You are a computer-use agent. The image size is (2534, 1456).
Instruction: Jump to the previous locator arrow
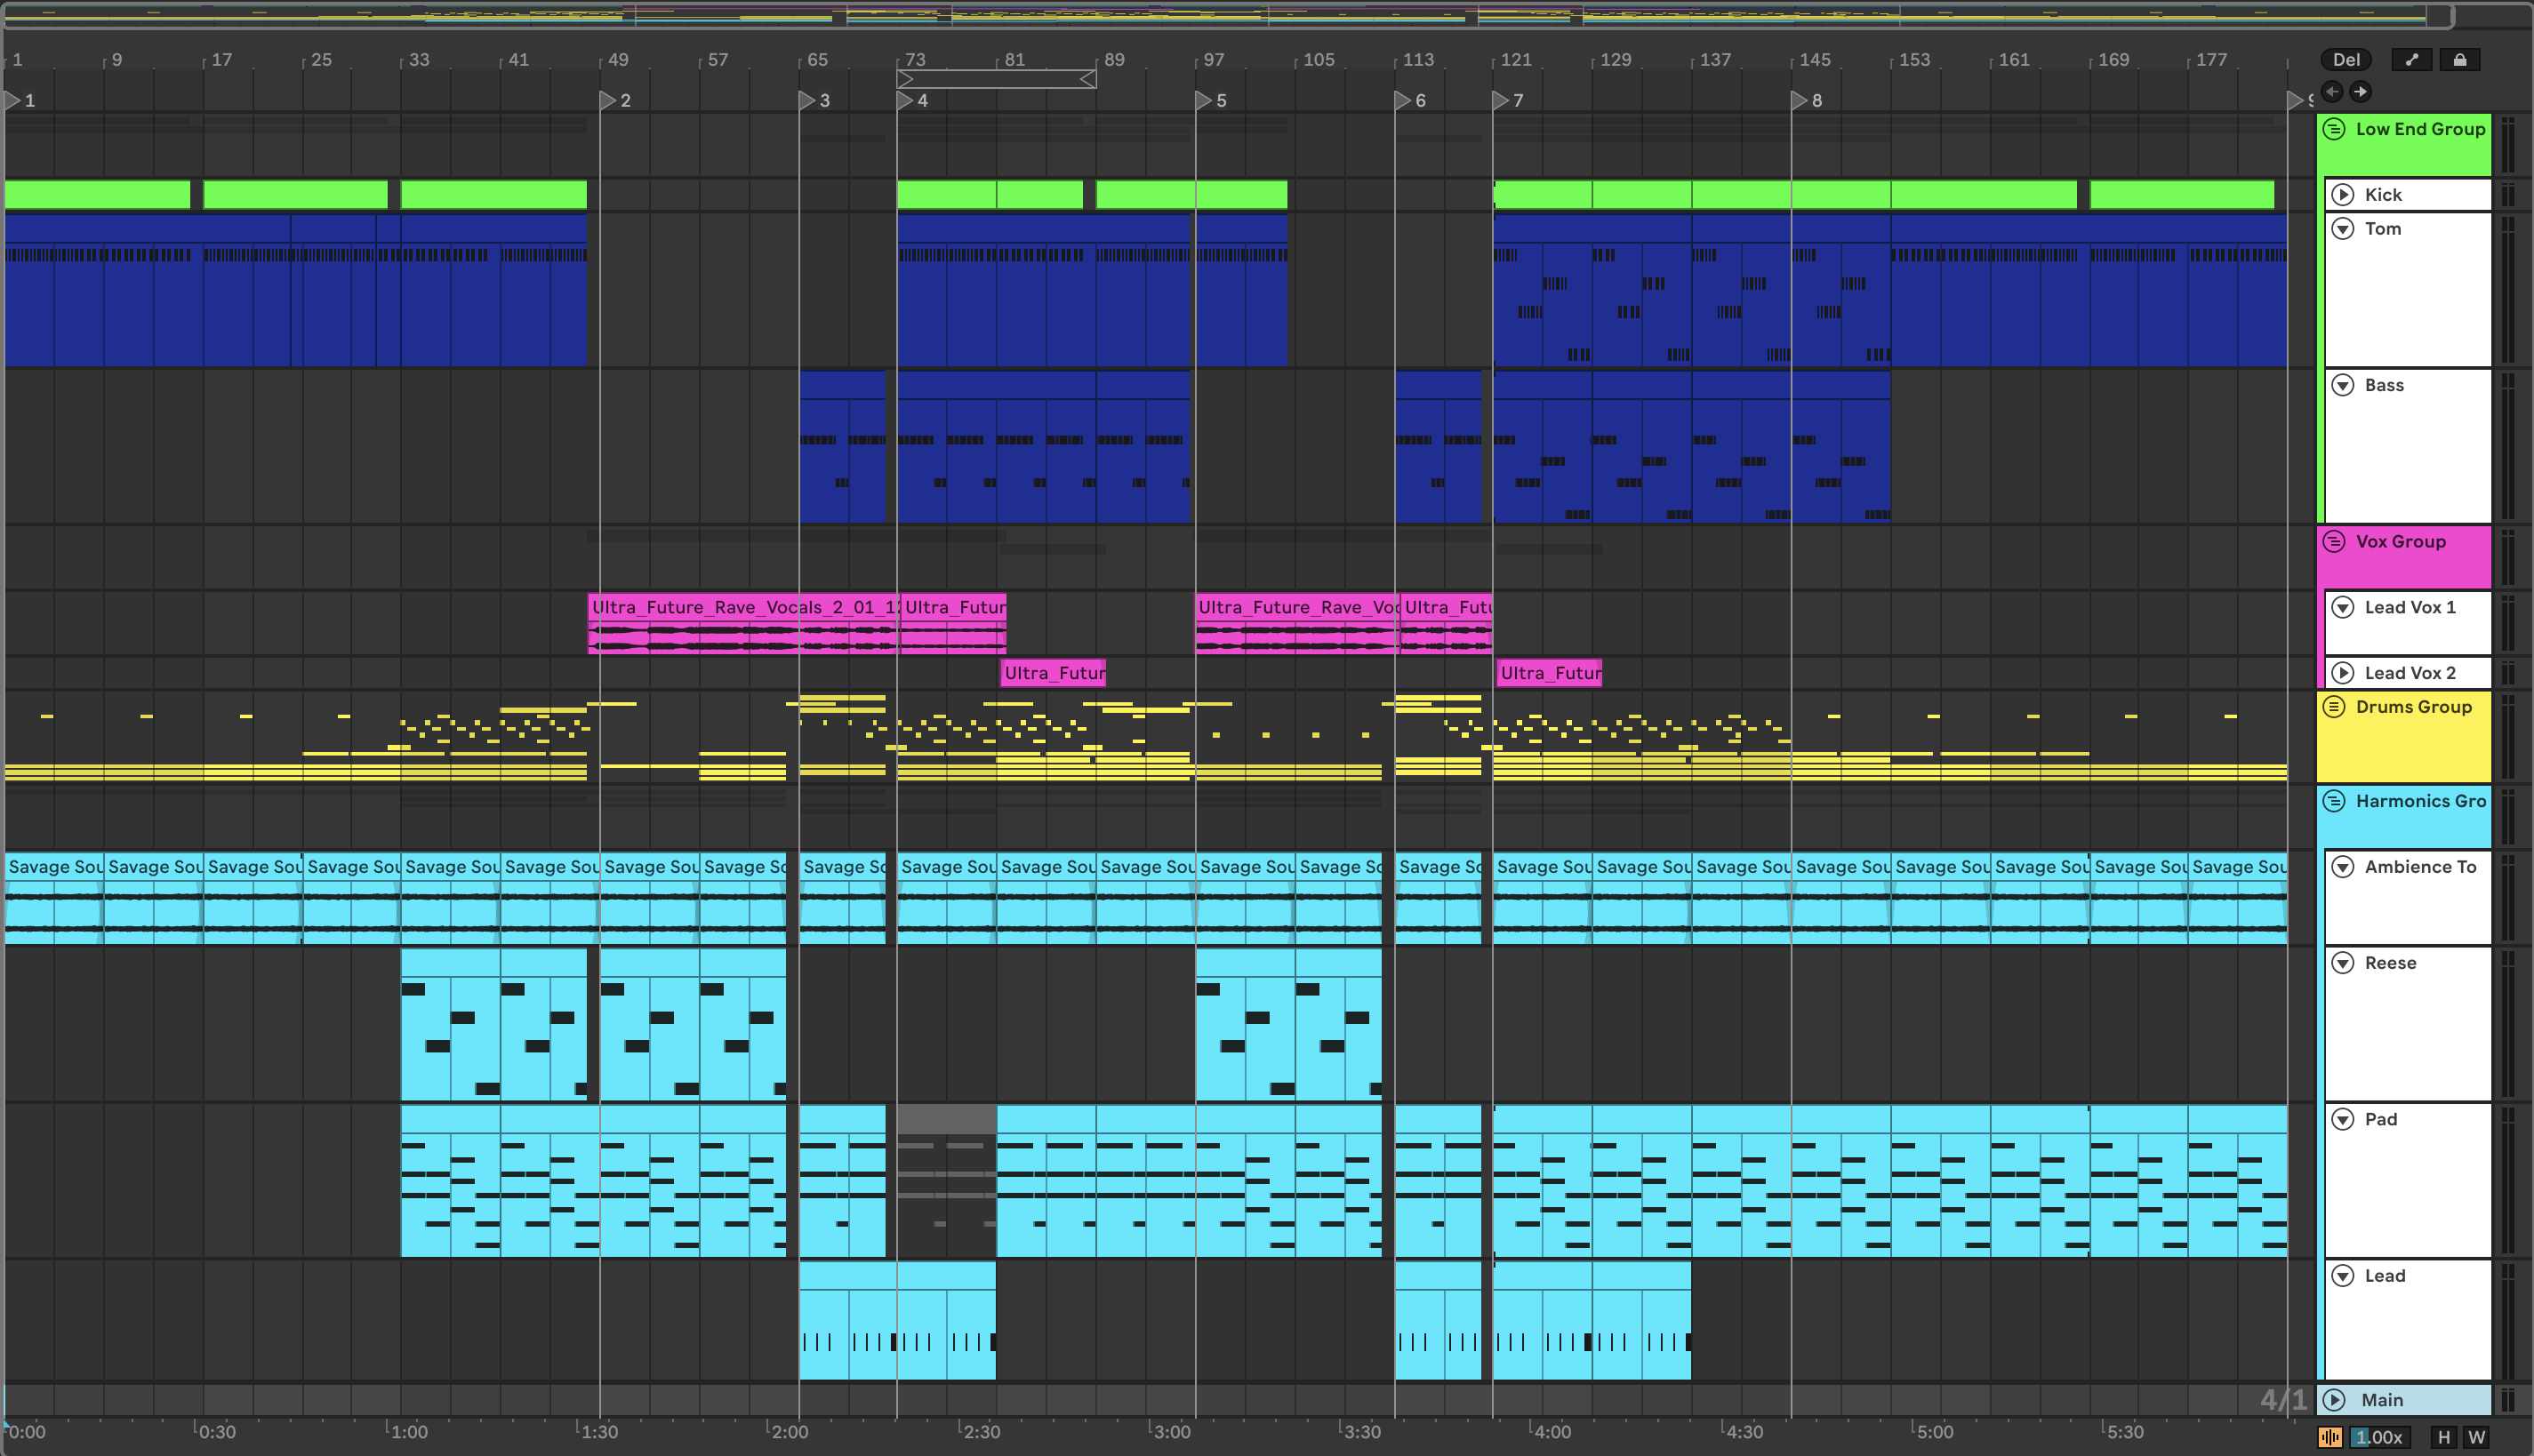click(2332, 92)
